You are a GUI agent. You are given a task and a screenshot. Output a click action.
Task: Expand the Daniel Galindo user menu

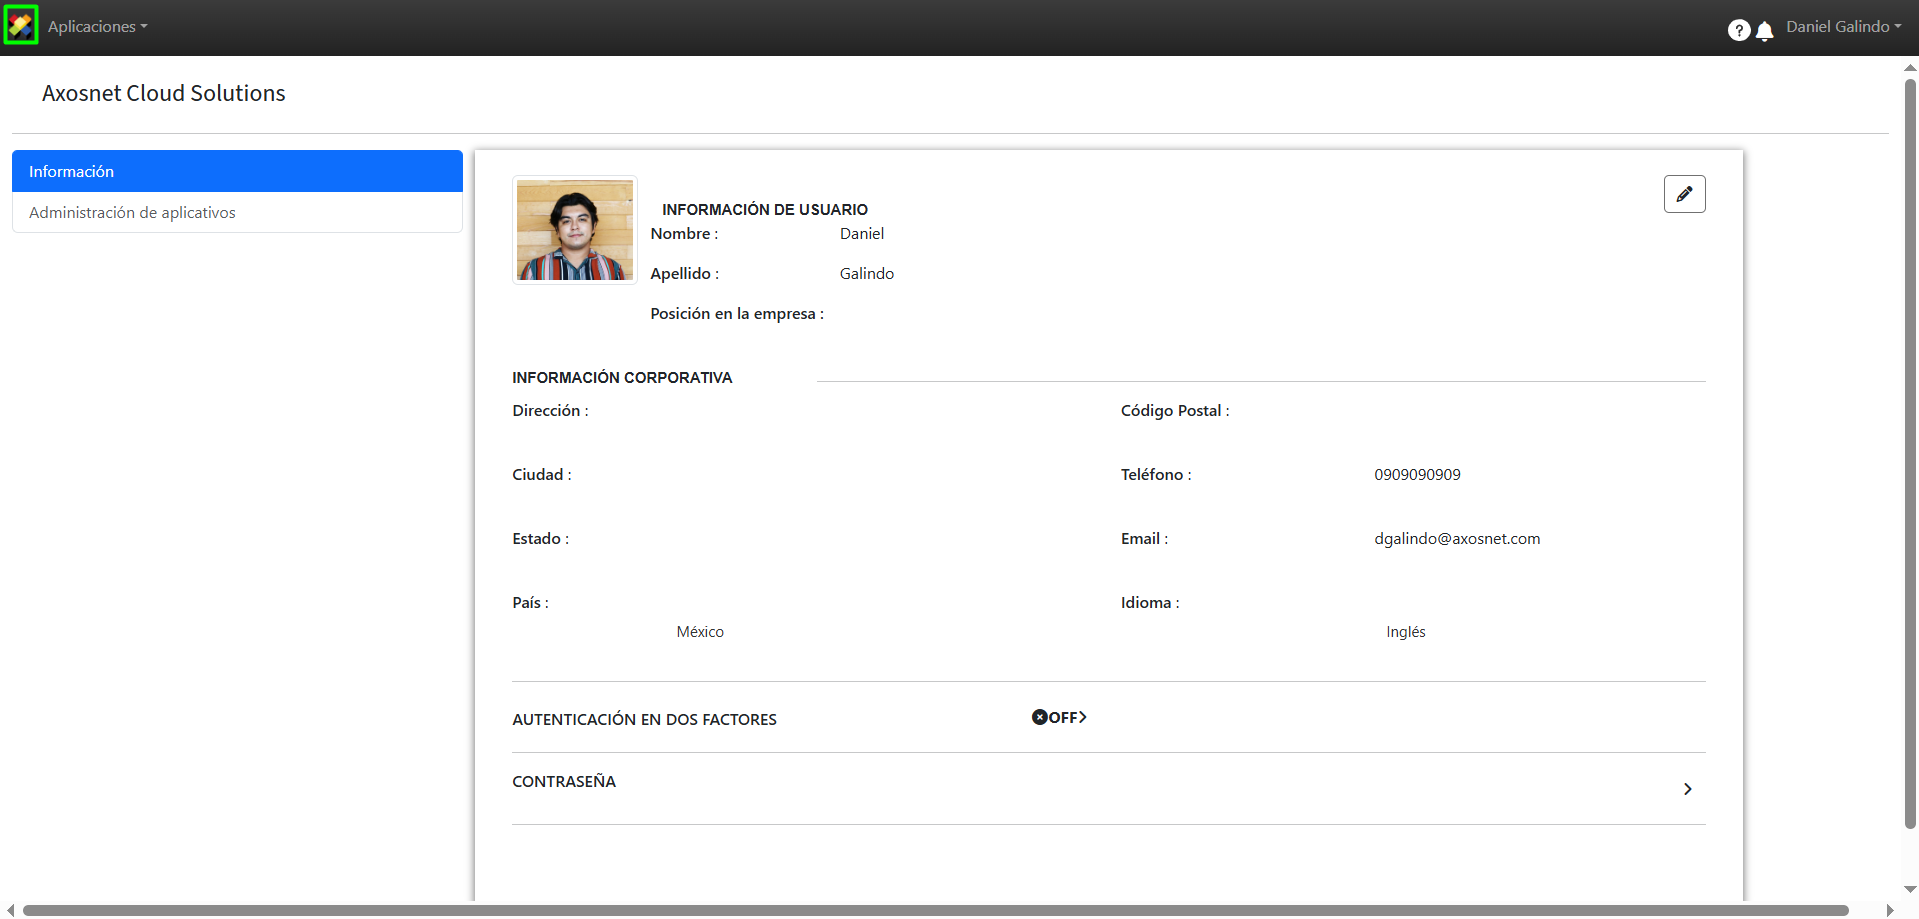[1843, 27]
